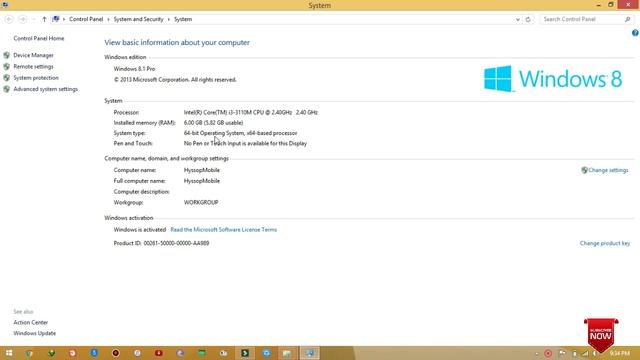This screenshot has height=360, width=640.
Task: Open Chrome from the taskbar
Action: (x=29, y=353)
